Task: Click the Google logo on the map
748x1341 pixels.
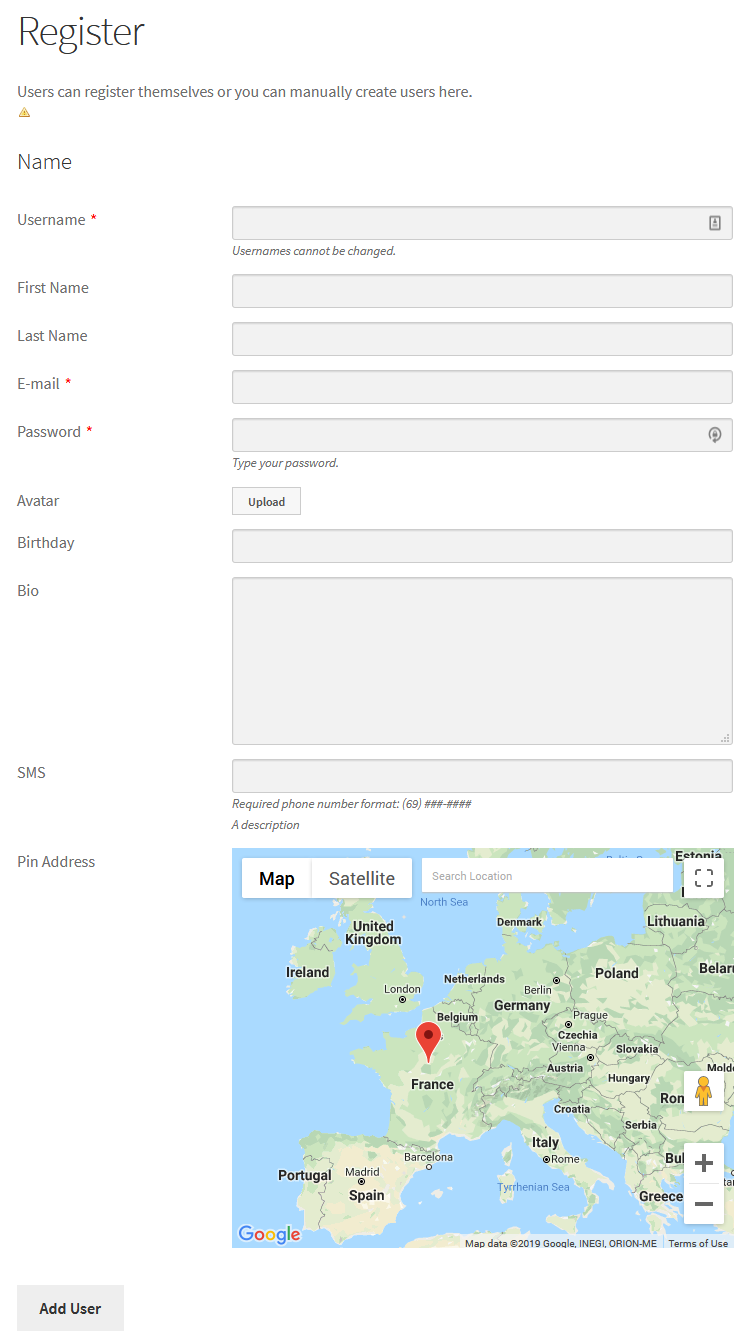Action: [x=269, y=1234]
